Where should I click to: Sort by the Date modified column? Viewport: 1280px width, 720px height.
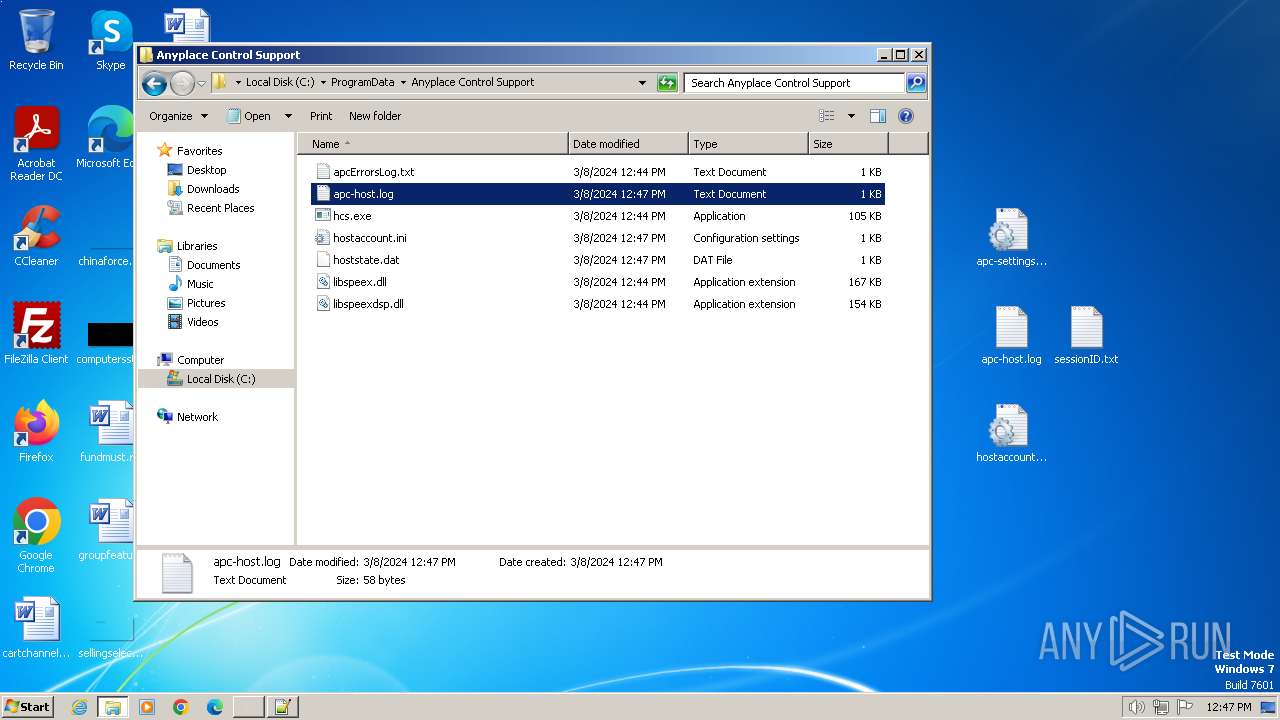tap(628, 144)
